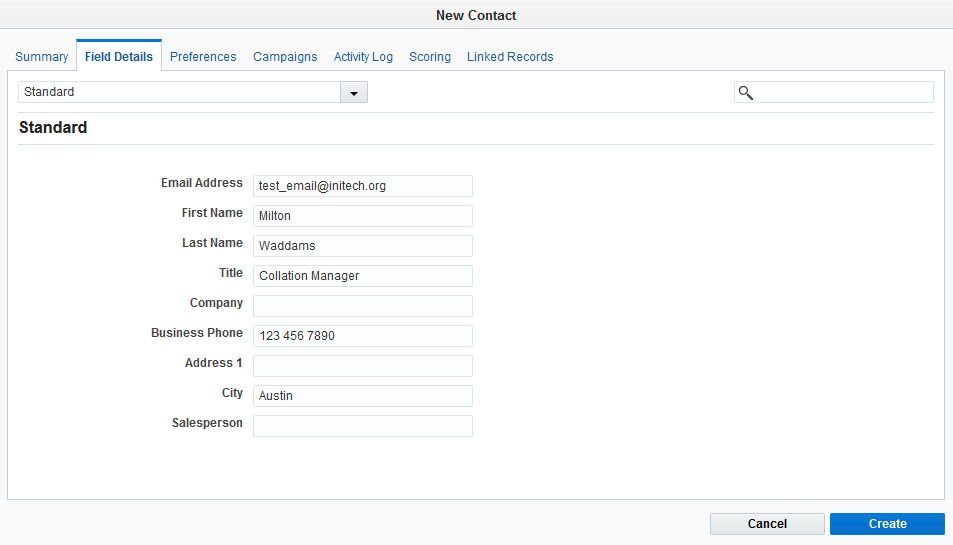Click the magnifying glass search icon

[746, 92]
